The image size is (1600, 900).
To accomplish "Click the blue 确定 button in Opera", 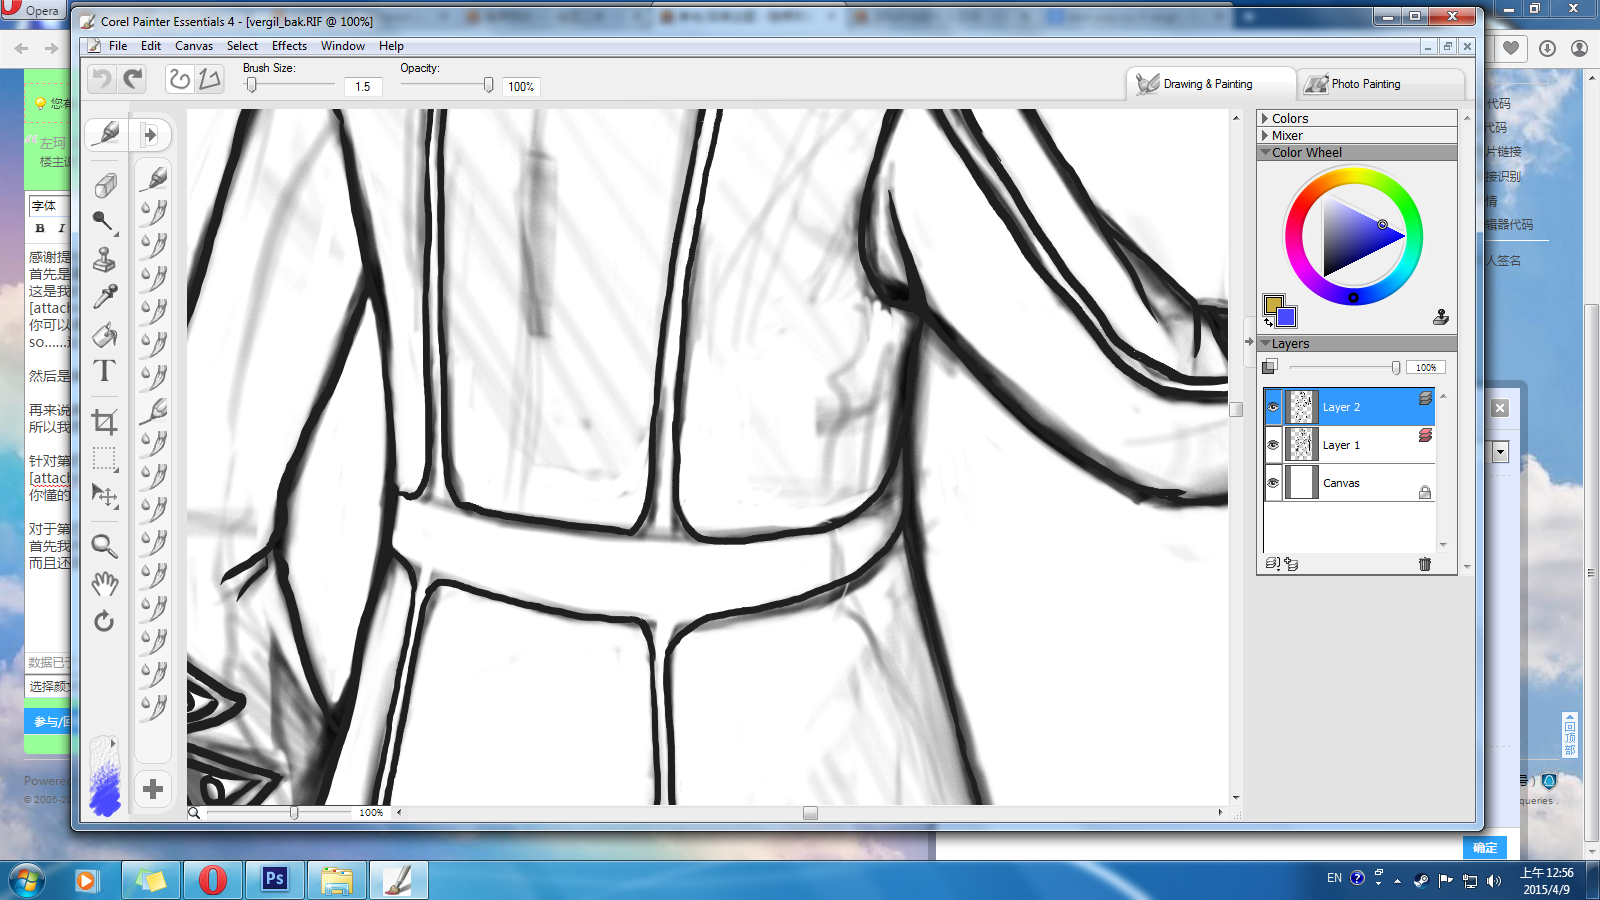I will 1485,847.
